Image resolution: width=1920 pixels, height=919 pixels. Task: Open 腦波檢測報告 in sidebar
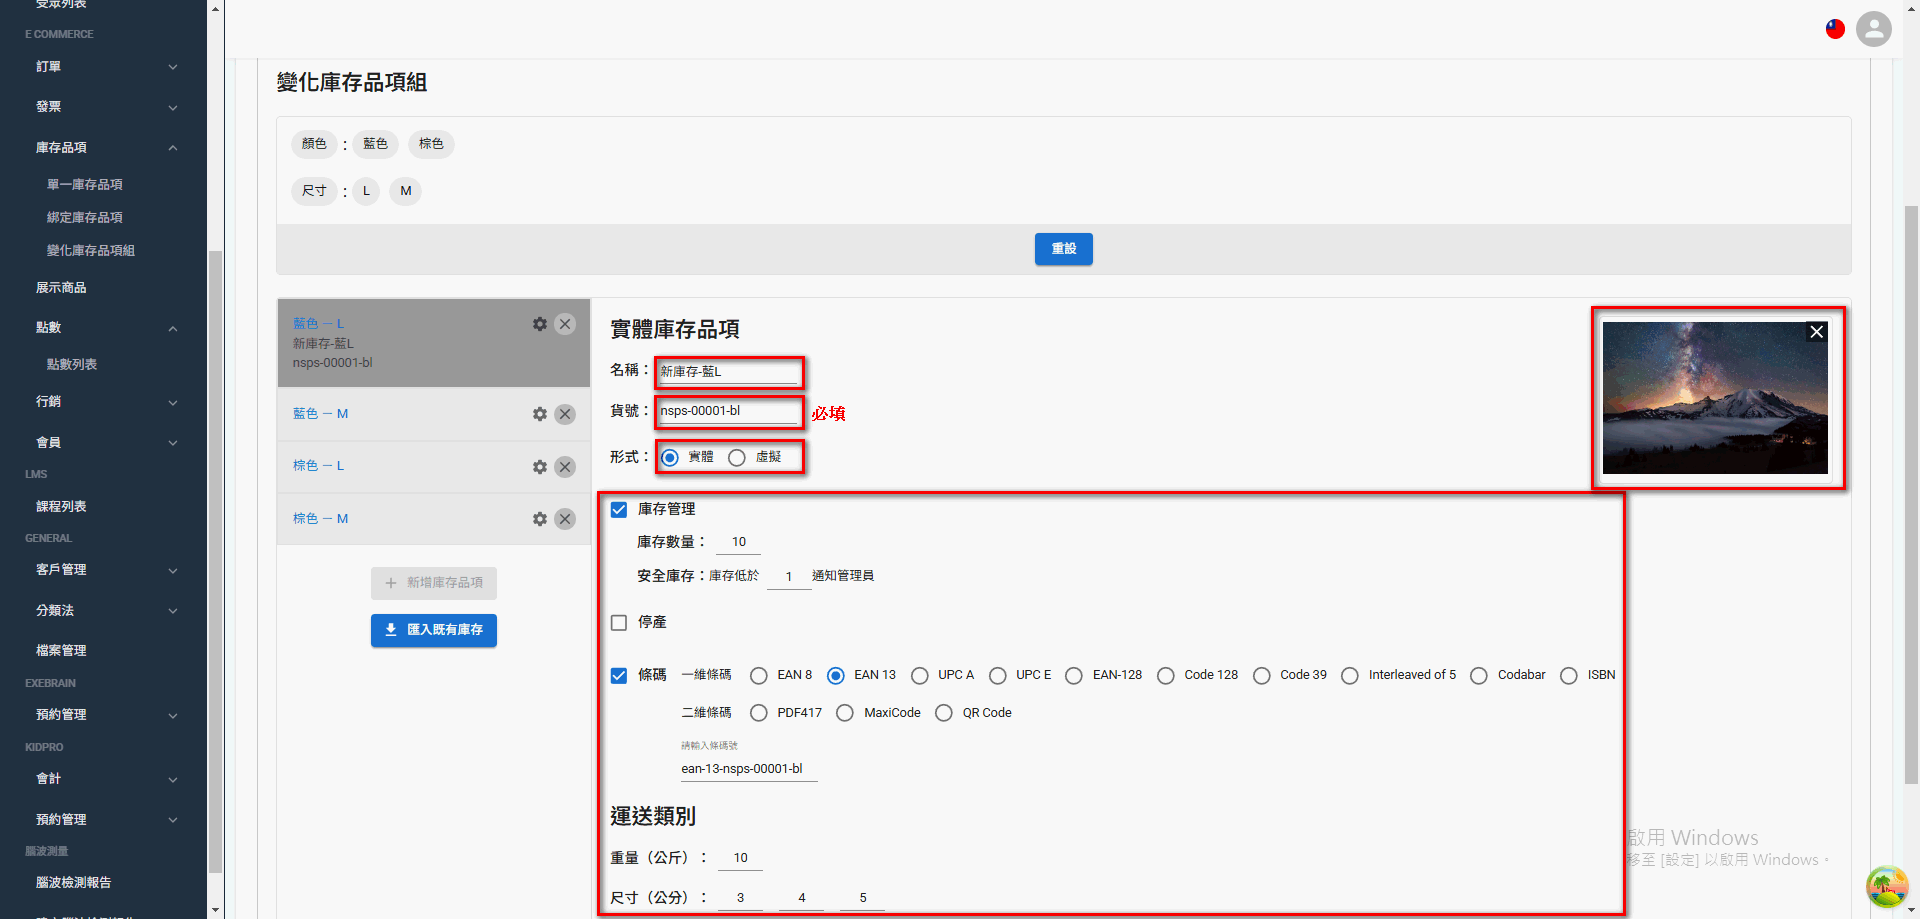74,883
